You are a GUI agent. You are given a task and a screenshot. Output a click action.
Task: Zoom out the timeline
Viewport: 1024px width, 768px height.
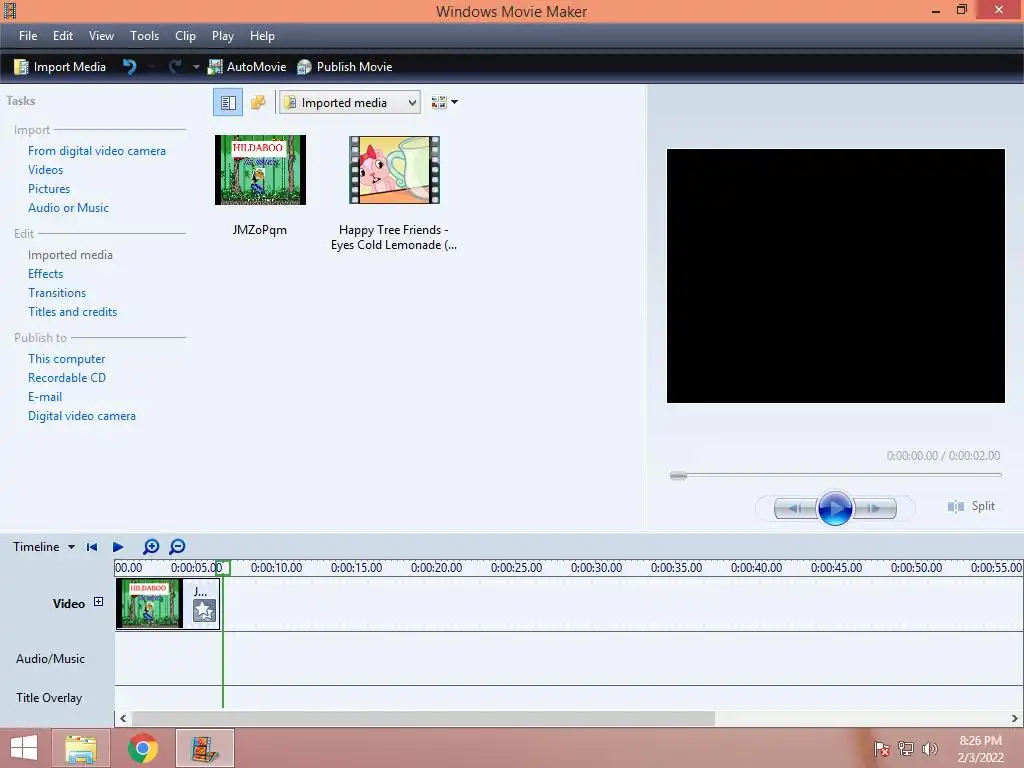177,547
